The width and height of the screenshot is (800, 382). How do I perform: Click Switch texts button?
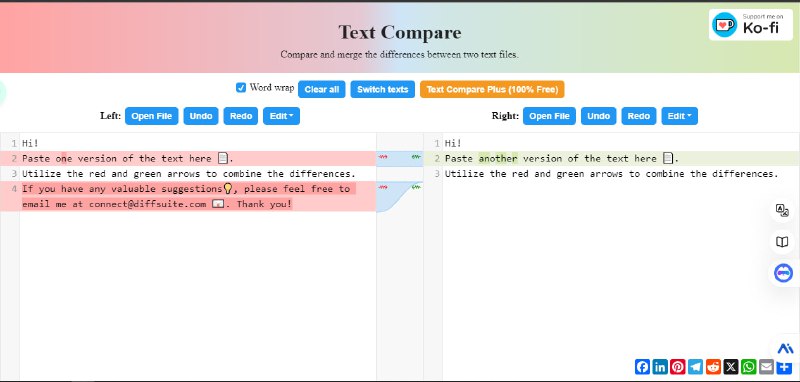tap(383, 89)
